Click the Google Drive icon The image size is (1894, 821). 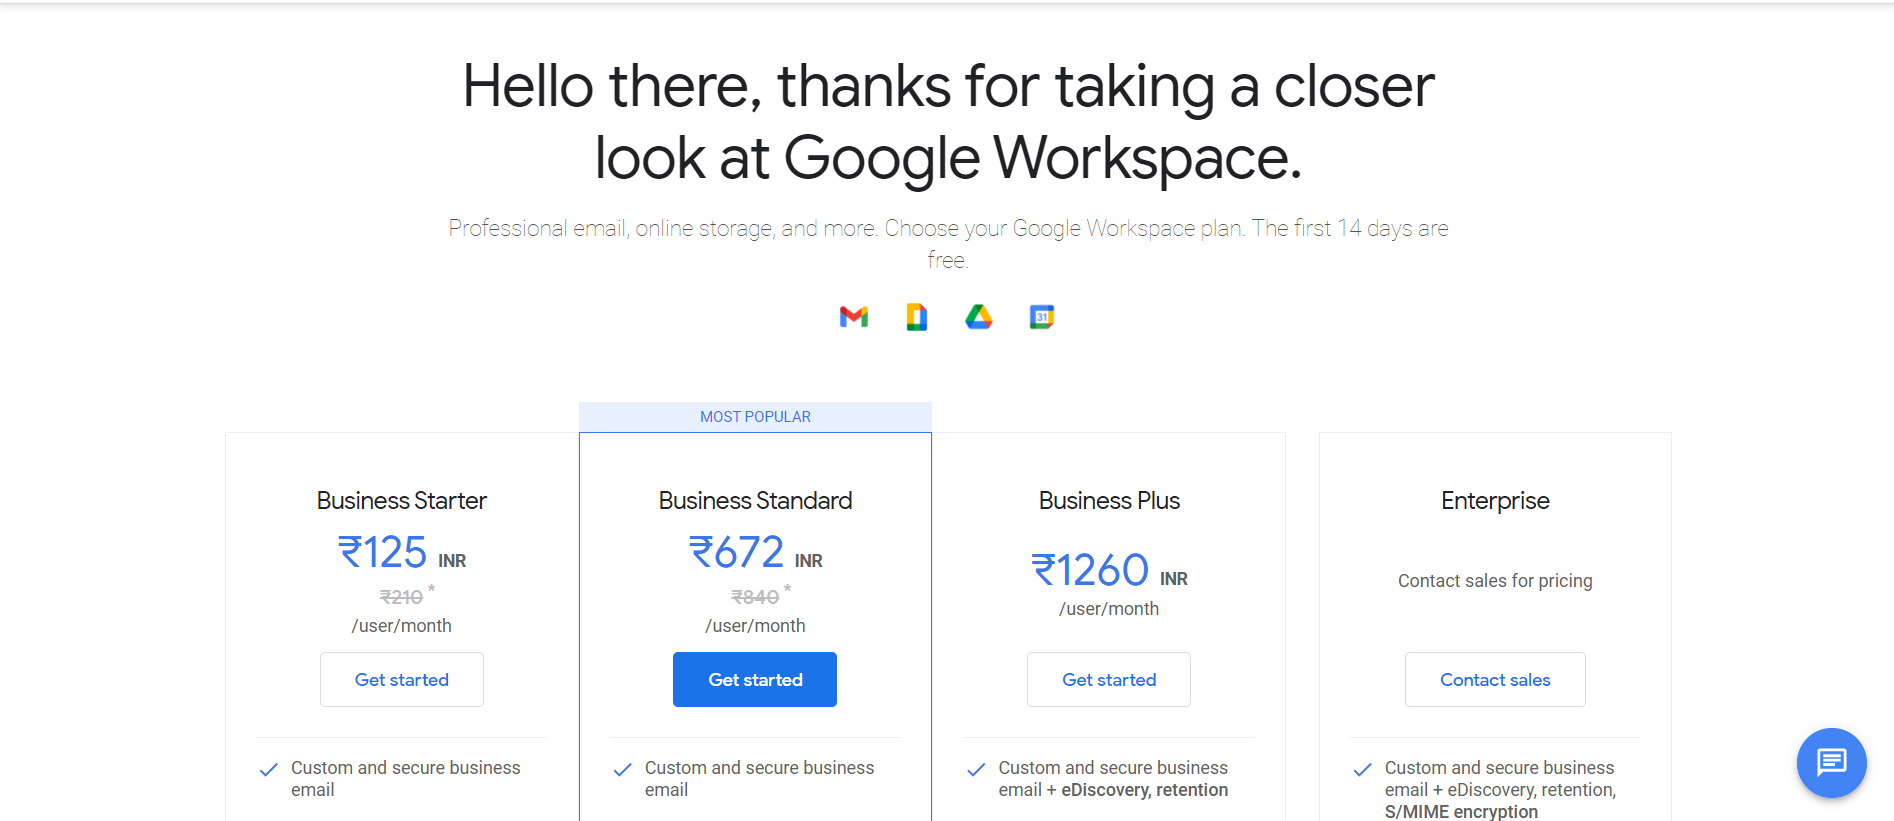(979, 317)
